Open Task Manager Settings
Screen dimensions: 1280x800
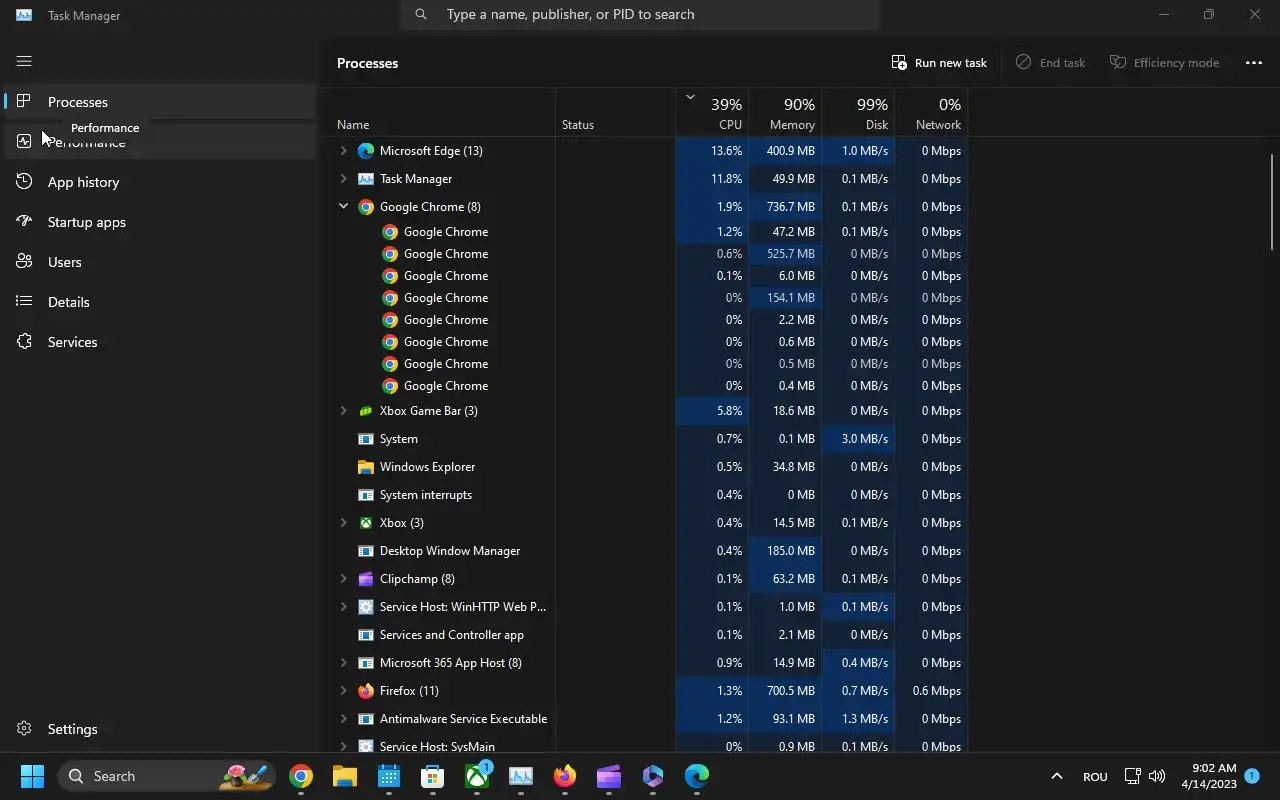(x=160, y=729)
